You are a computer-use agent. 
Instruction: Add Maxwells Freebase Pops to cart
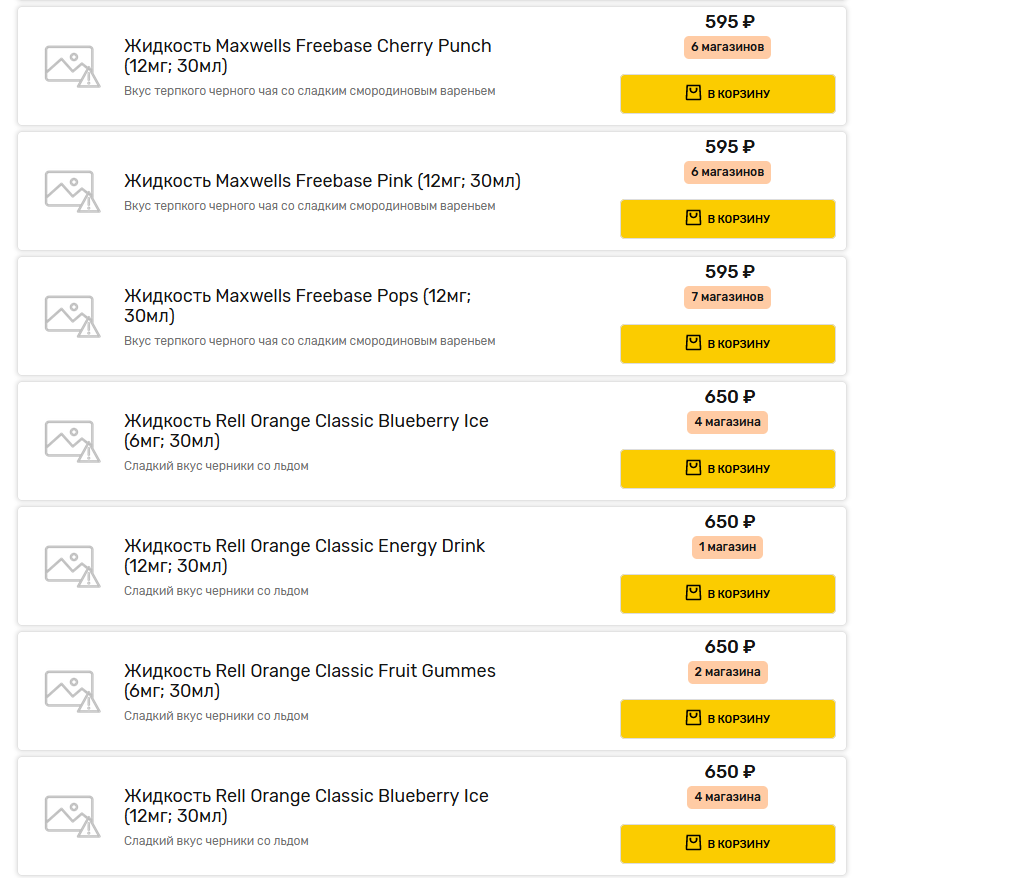[x=727, y=344]
